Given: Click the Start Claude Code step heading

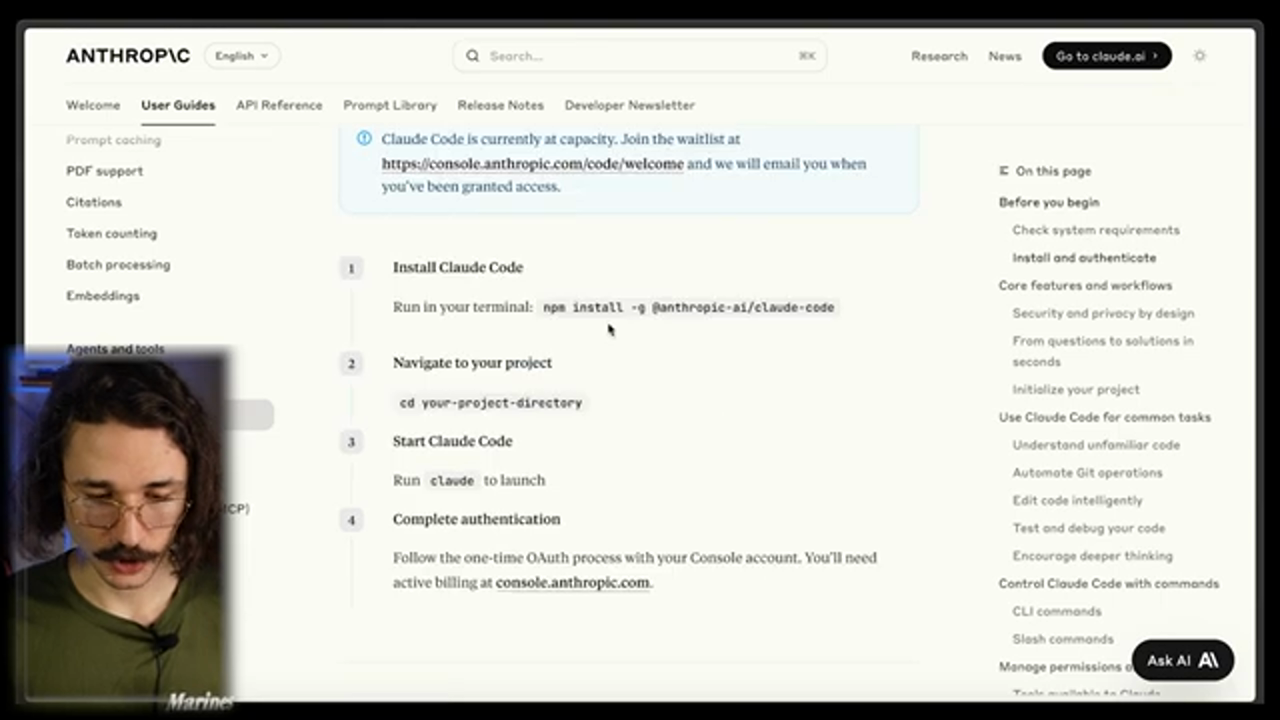Looking at the screenshot, I should pos(452,441).
